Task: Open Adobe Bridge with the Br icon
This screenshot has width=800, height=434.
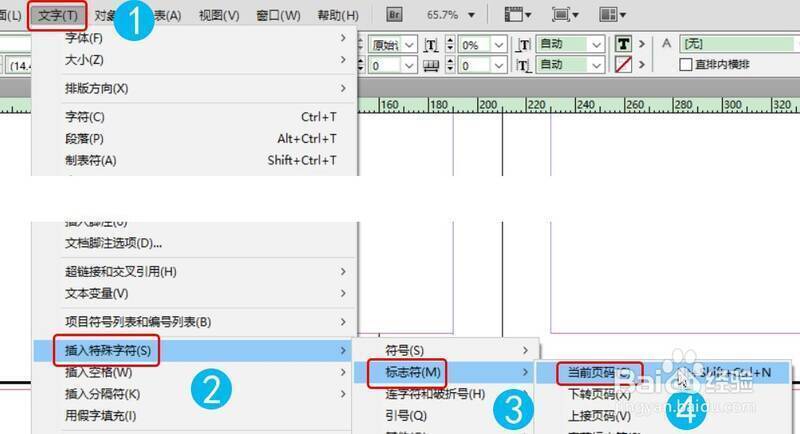Action: [x=394, y=14]
